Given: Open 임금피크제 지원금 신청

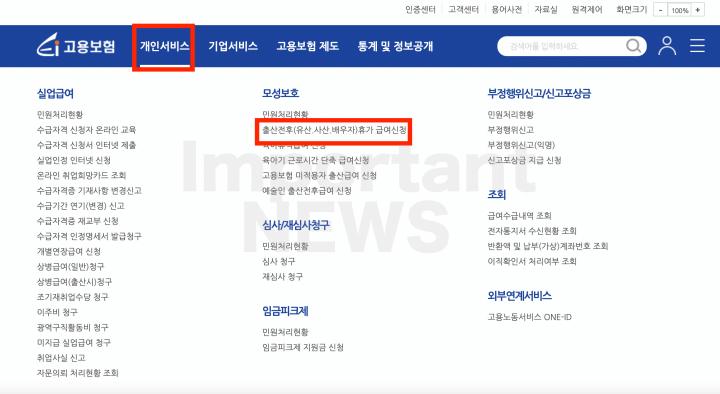Looking at the screenshot, I should coord(303,347).
